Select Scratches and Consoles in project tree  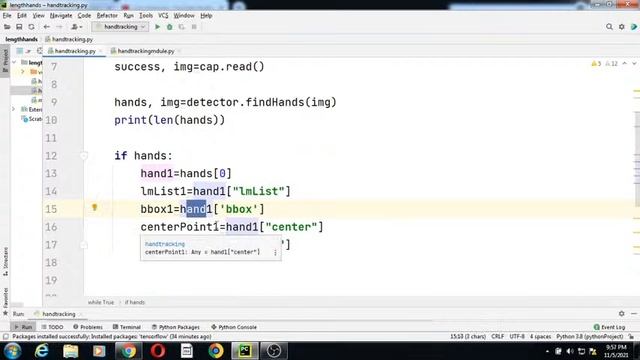pos(31,119)
